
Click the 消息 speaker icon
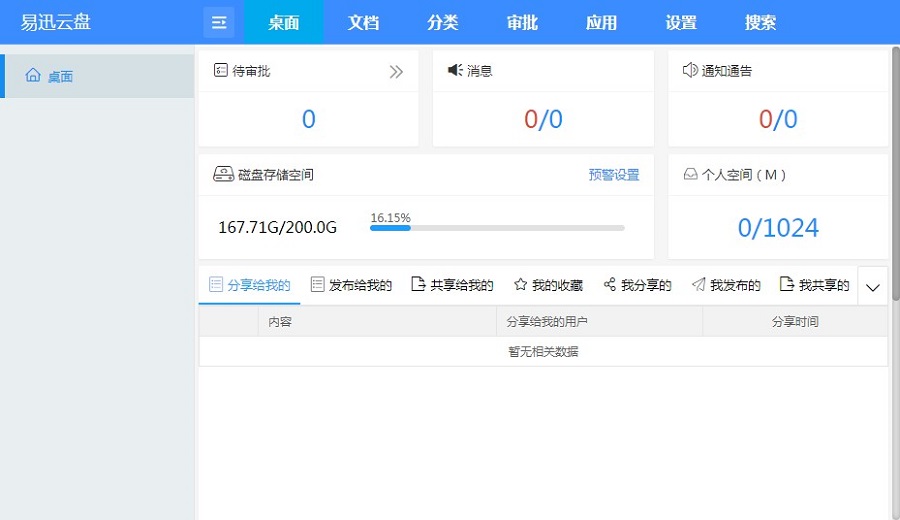click(x=455, y=70)
